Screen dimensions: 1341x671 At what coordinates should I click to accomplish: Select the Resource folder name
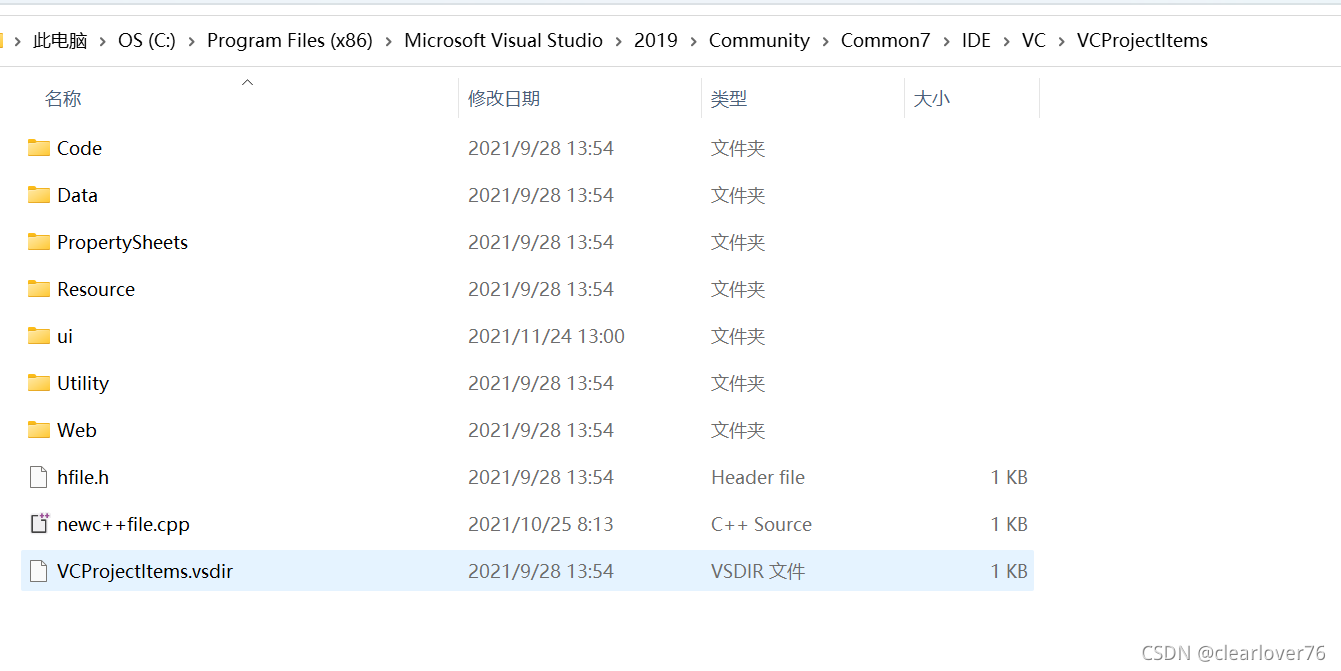coord(96,289)
